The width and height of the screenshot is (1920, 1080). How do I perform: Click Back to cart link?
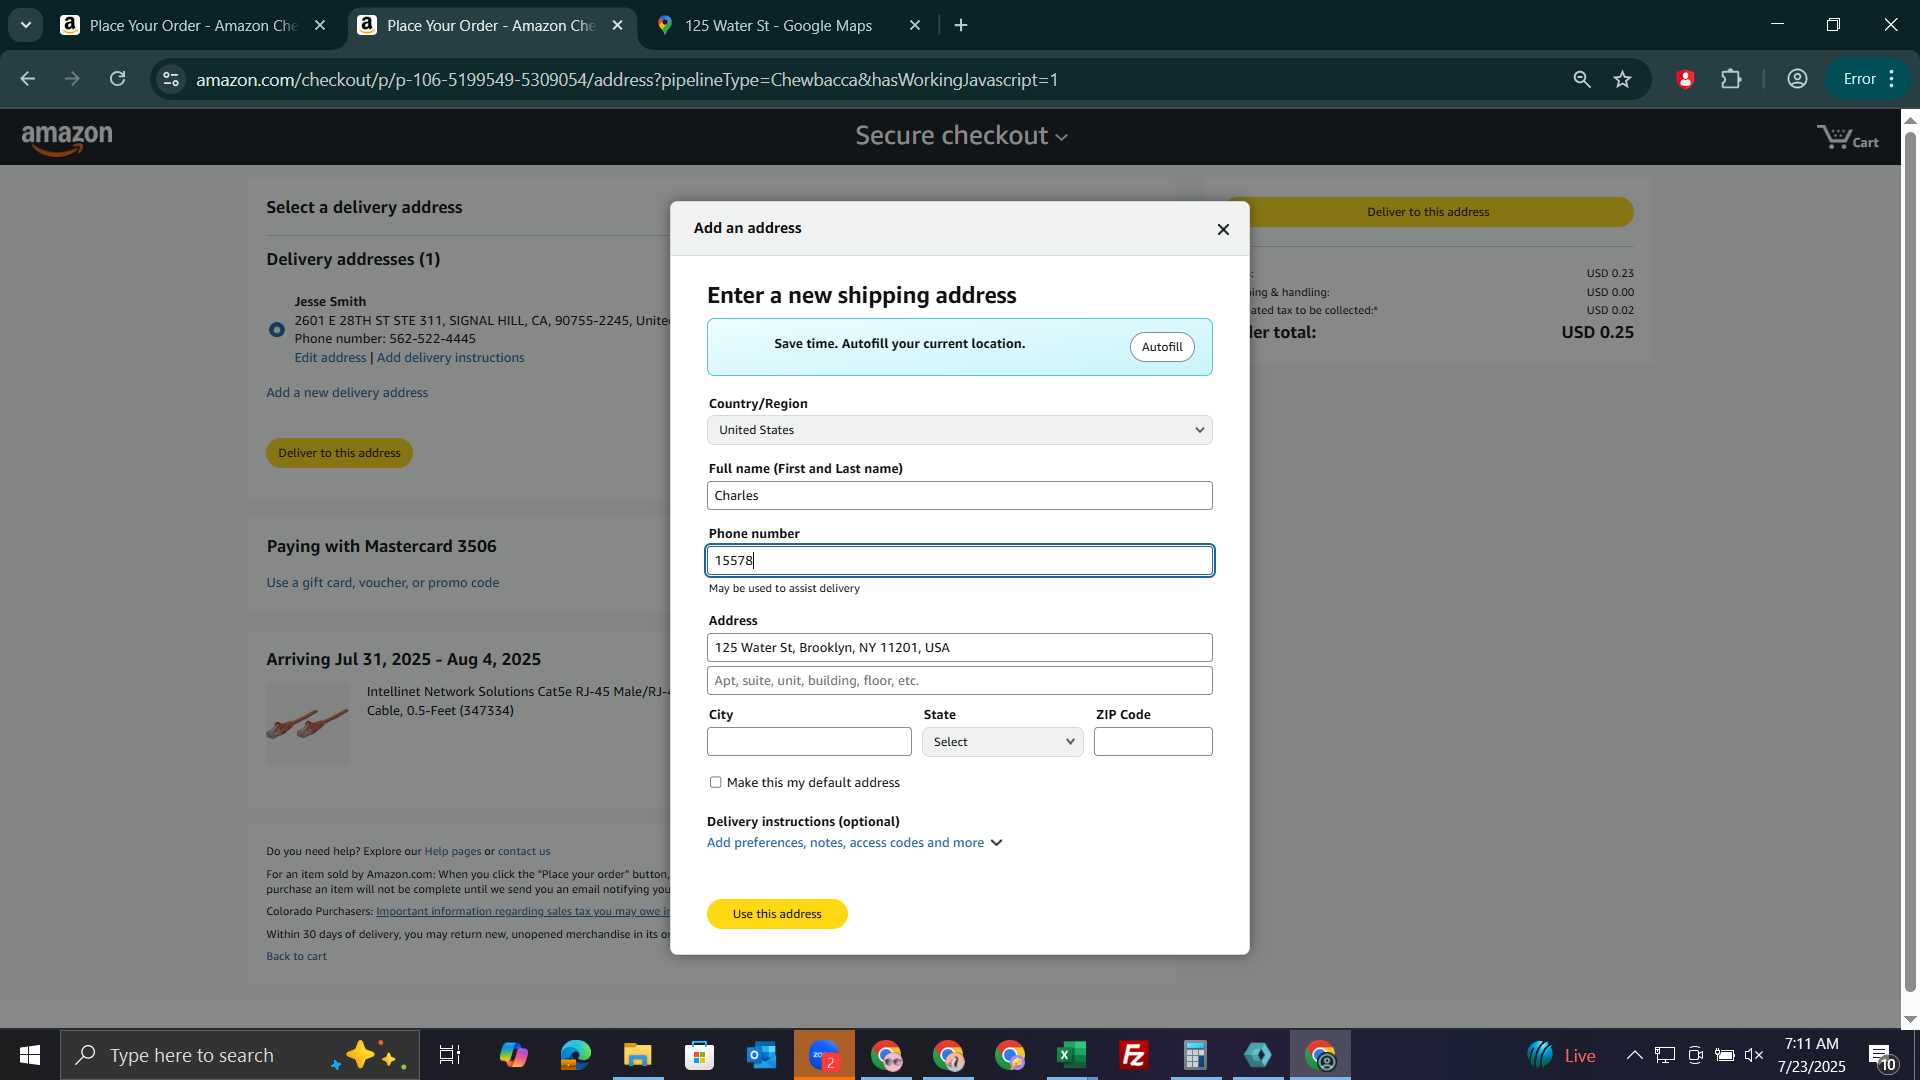(x=296, y=957)
